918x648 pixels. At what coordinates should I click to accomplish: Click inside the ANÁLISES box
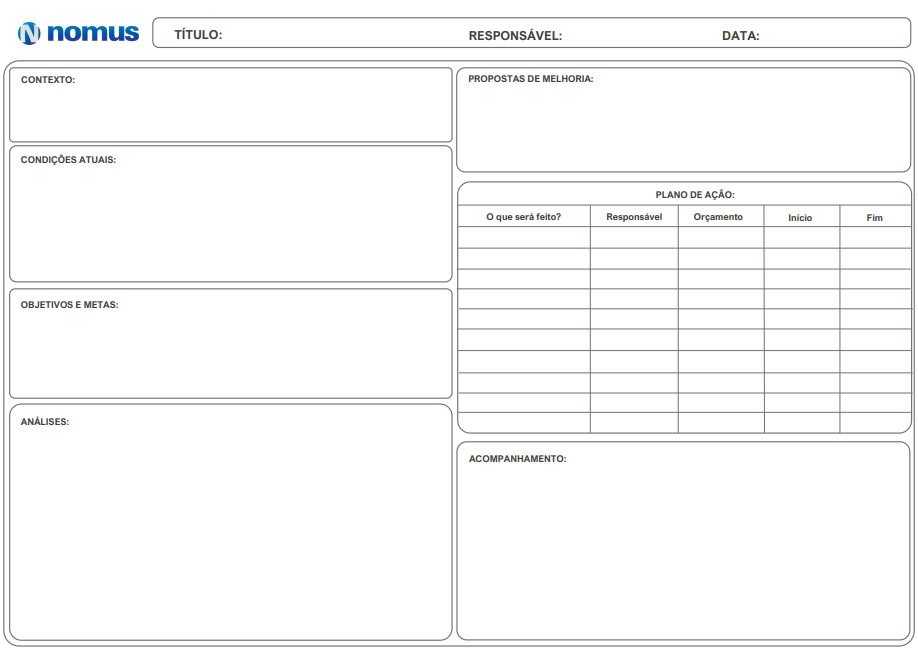[231, 522]
